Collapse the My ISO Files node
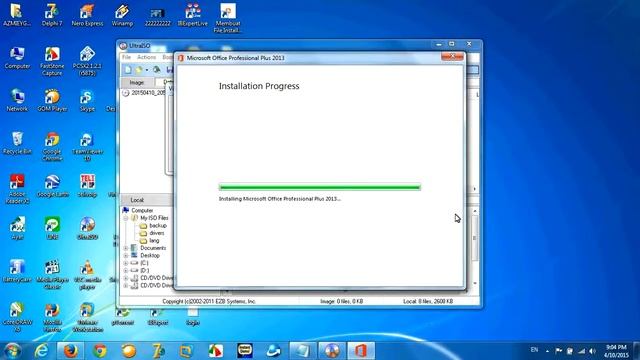640x360 pixels. [126, 218]
